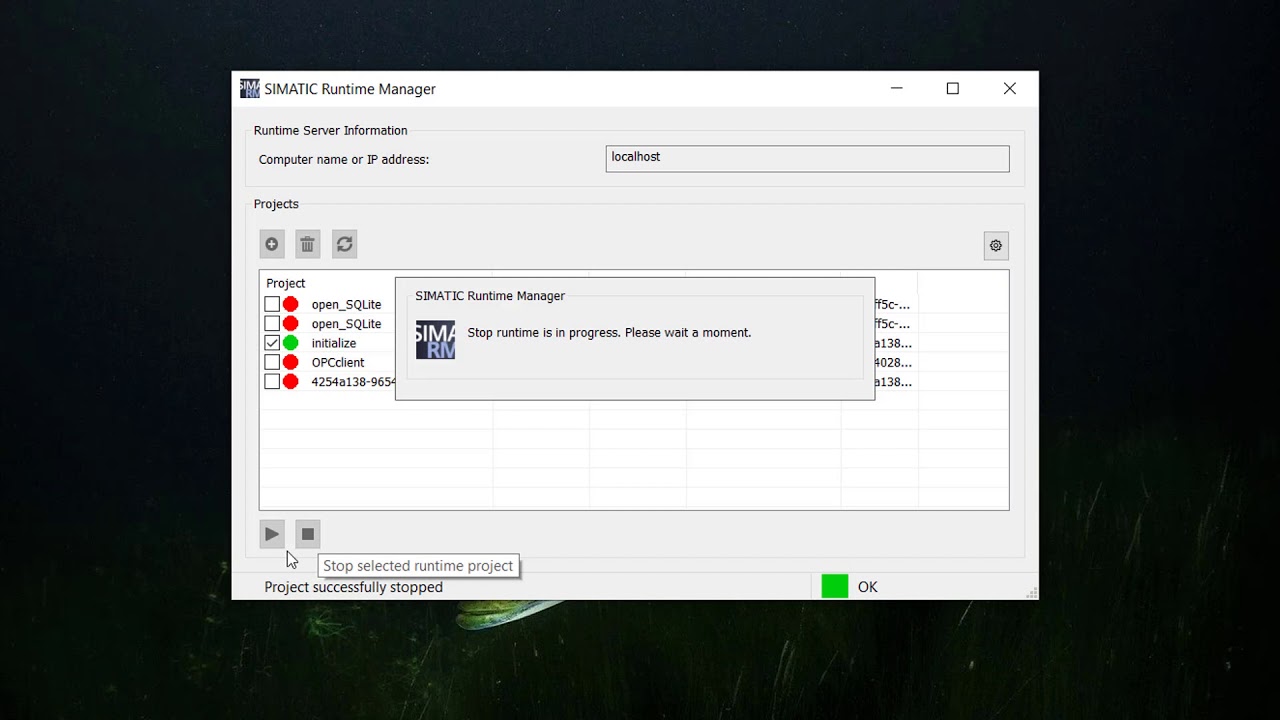Click 'Project successfully stopped' status text

click(353, 587)
